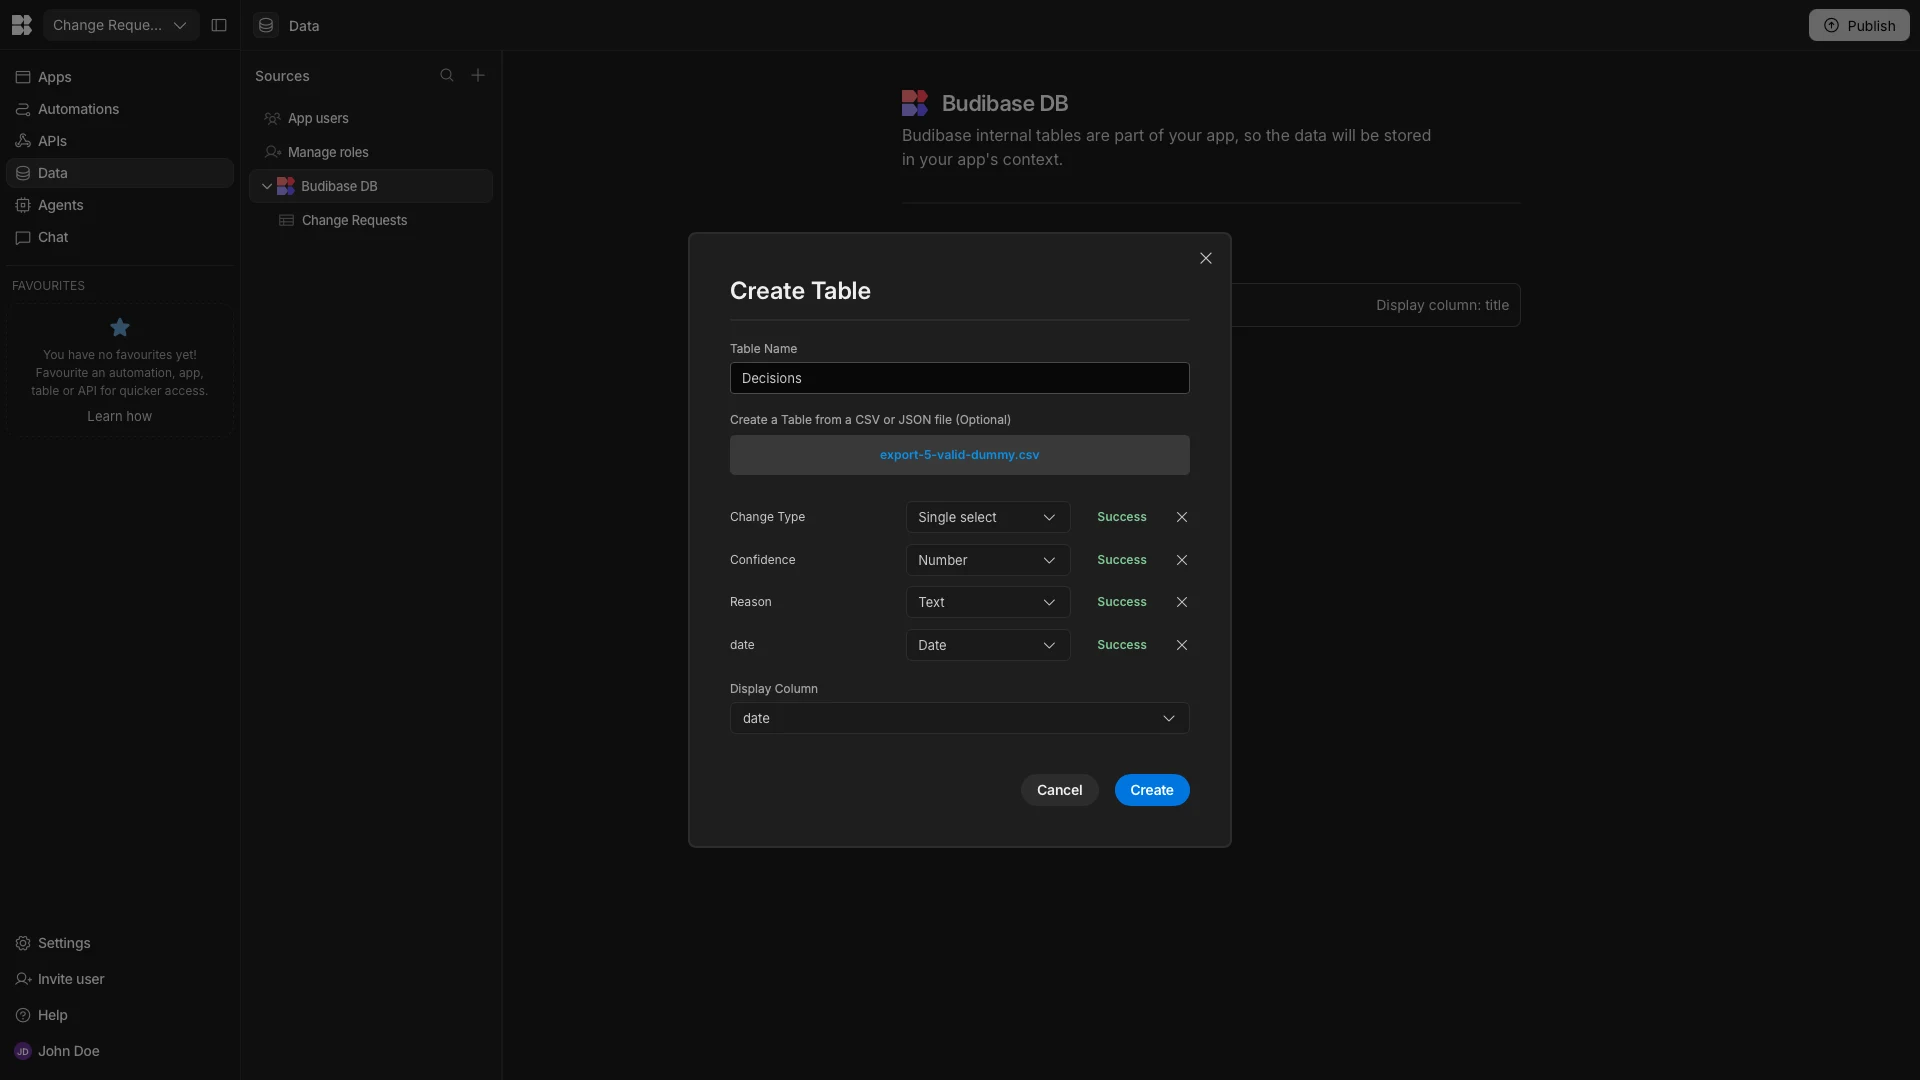Open Chat section

120,237
